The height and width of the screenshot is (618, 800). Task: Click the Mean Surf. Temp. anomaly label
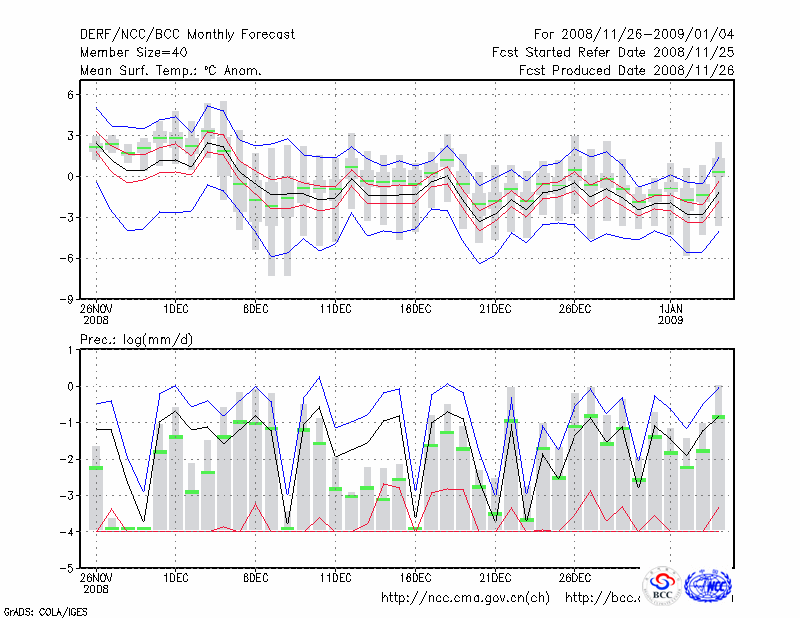point(171,70)
